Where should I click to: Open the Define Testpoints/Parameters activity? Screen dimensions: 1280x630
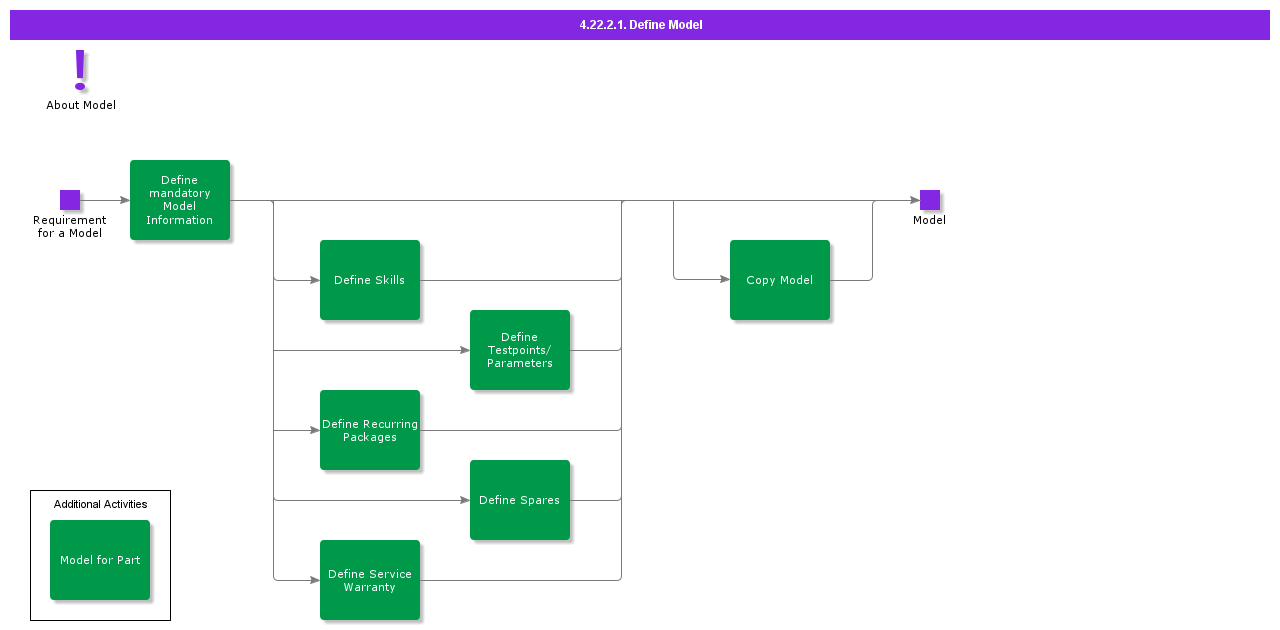[x=520, y=350]
